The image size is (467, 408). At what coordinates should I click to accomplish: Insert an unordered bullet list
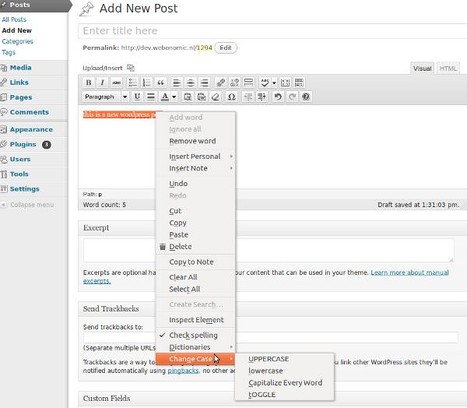[133, 83]
